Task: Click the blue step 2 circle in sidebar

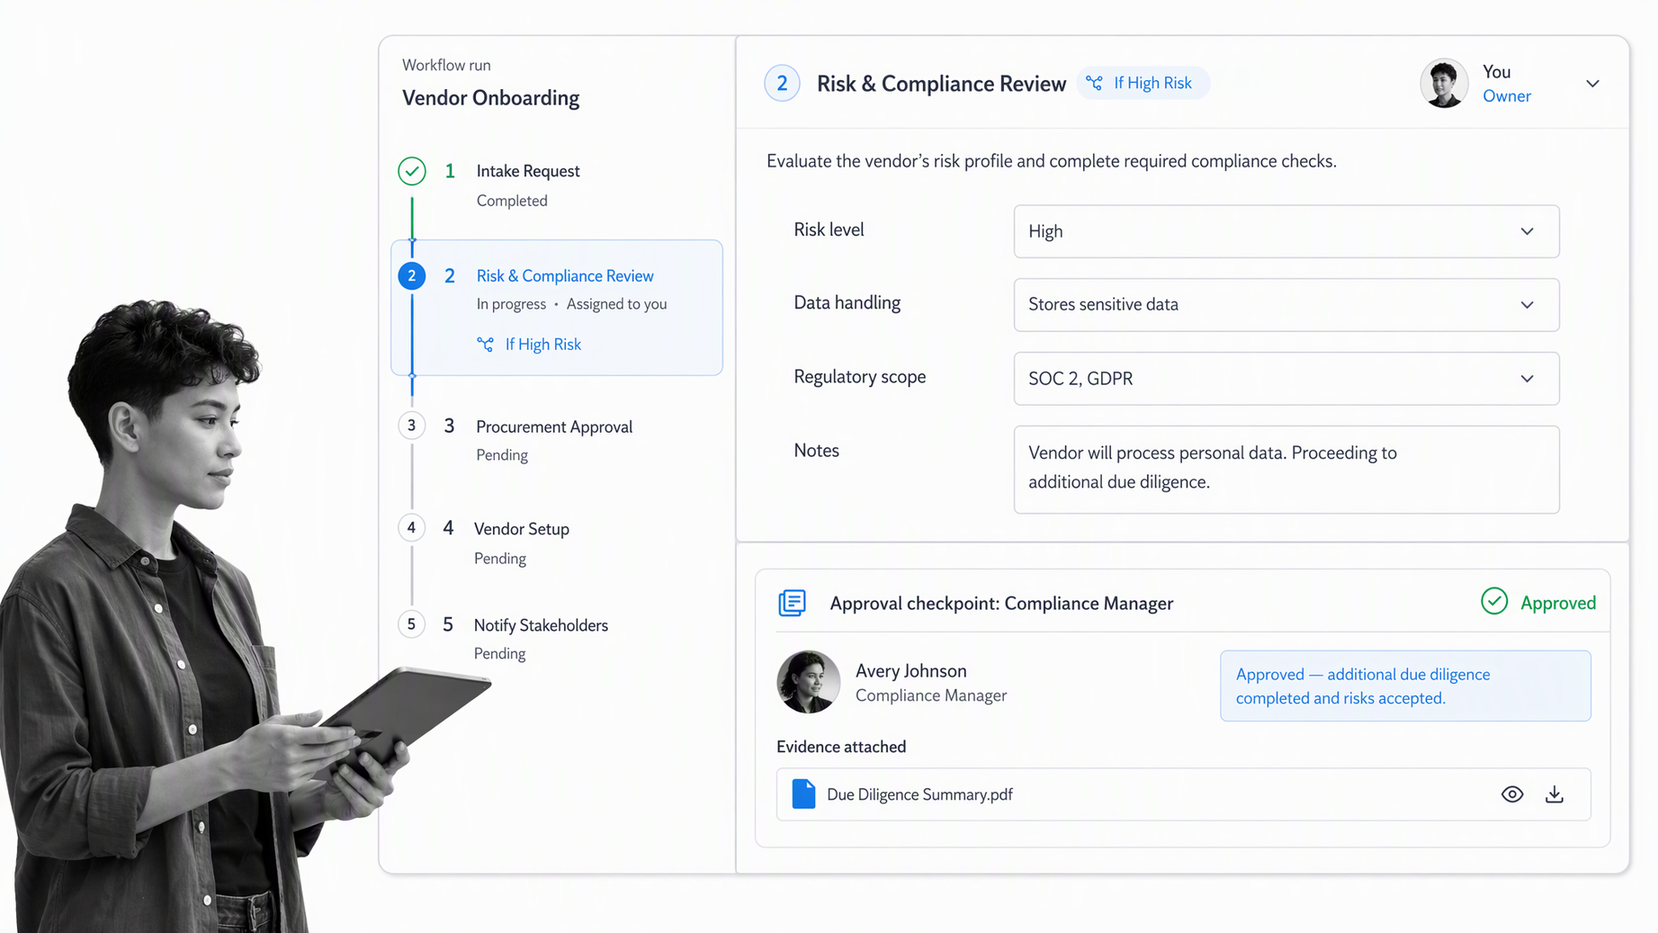Action: [412, 276]
